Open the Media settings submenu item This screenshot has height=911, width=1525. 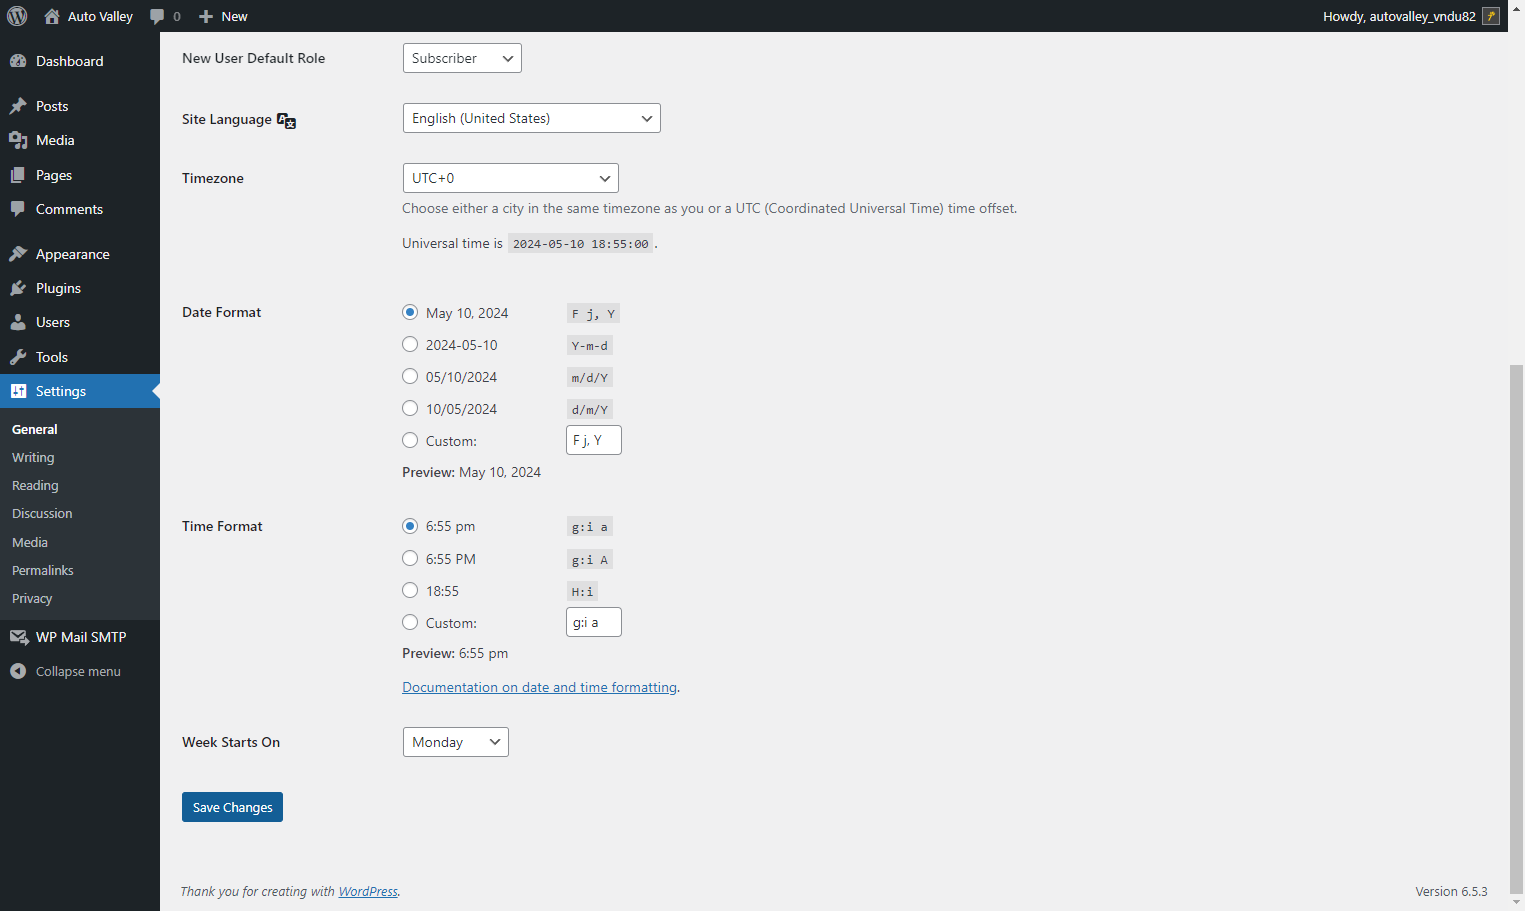coord(30,542)
